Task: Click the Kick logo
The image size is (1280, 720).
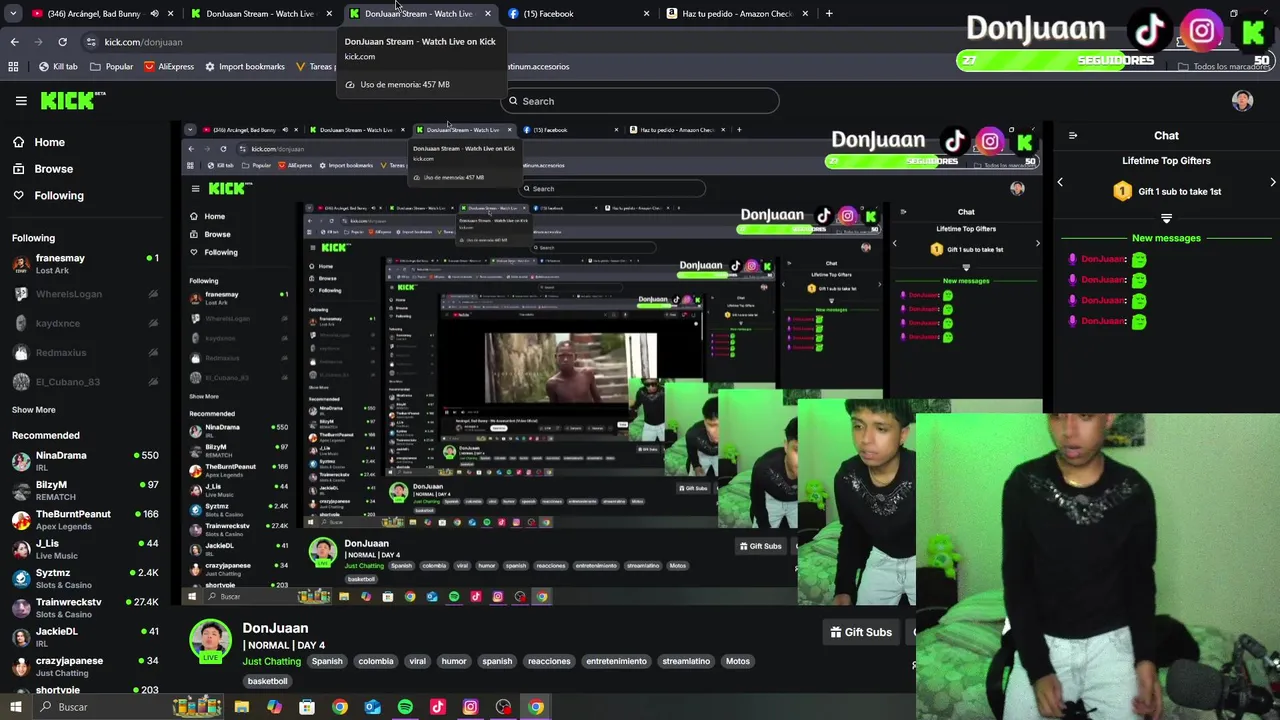Action: click(x=72, y=100)
